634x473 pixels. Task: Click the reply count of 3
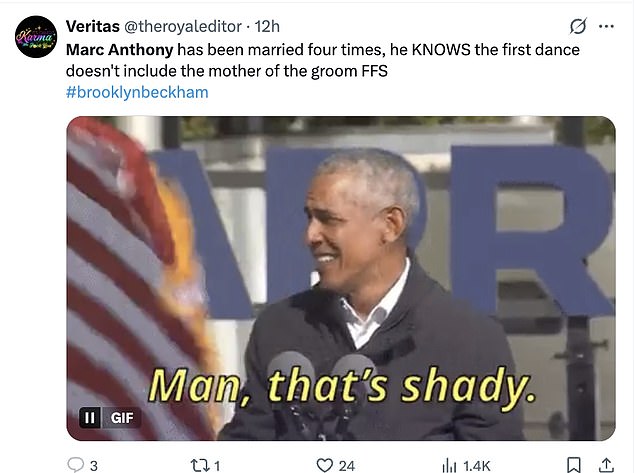point(93,465)
